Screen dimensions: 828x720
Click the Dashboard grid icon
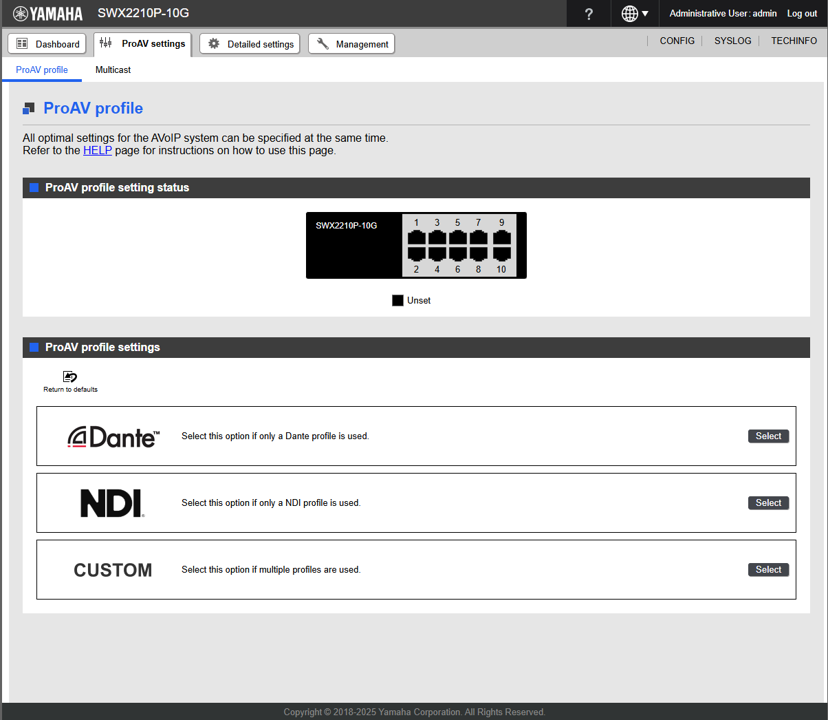(x=22, y=44)
